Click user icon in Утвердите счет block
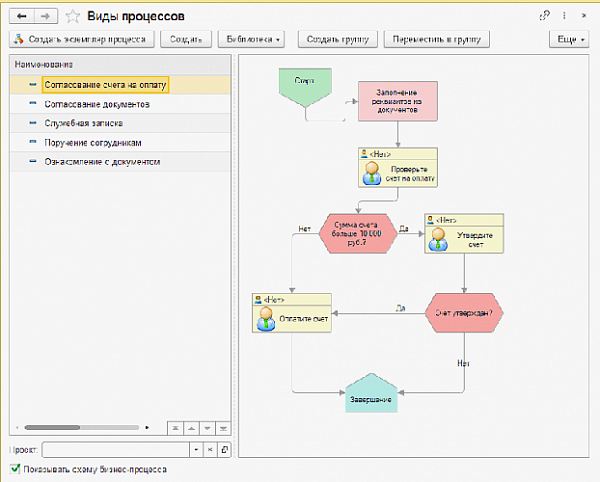Viewport: 600px width, 482px height. coord(438,239)
